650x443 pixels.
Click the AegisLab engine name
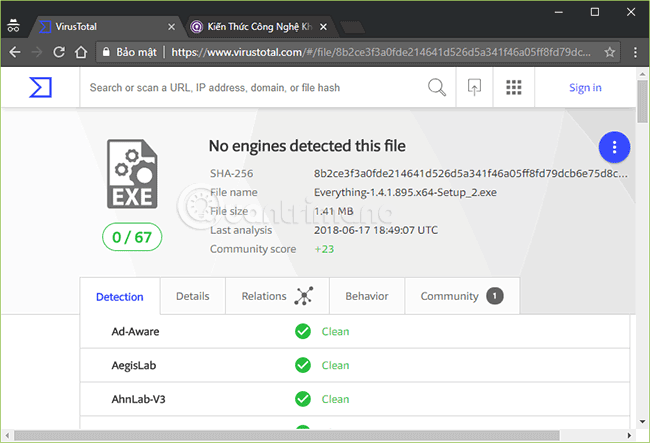coord(133,366)
